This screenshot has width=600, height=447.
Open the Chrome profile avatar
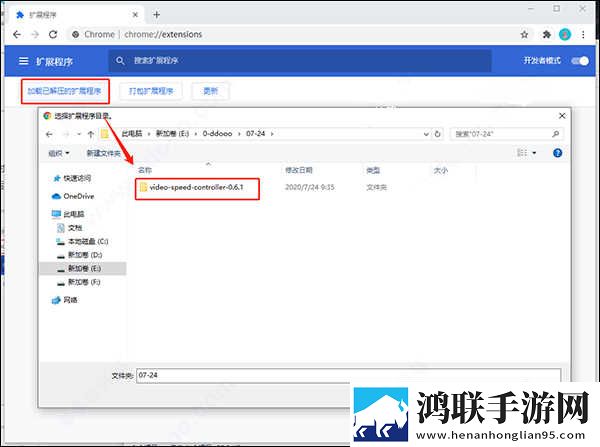pyautogui.click(x=565, y=35)
